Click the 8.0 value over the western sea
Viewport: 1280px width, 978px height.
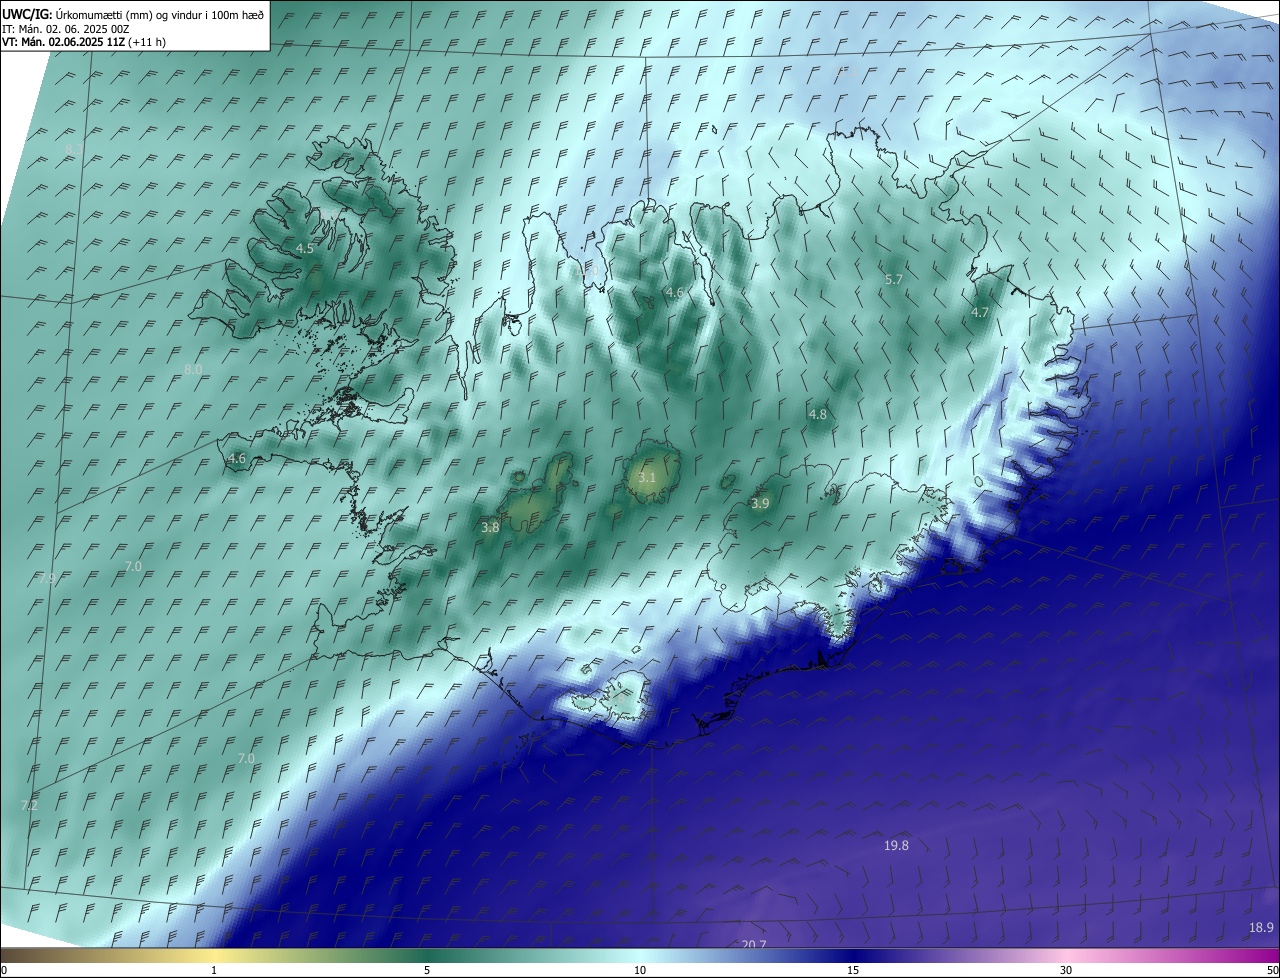[x=193, y=369]
